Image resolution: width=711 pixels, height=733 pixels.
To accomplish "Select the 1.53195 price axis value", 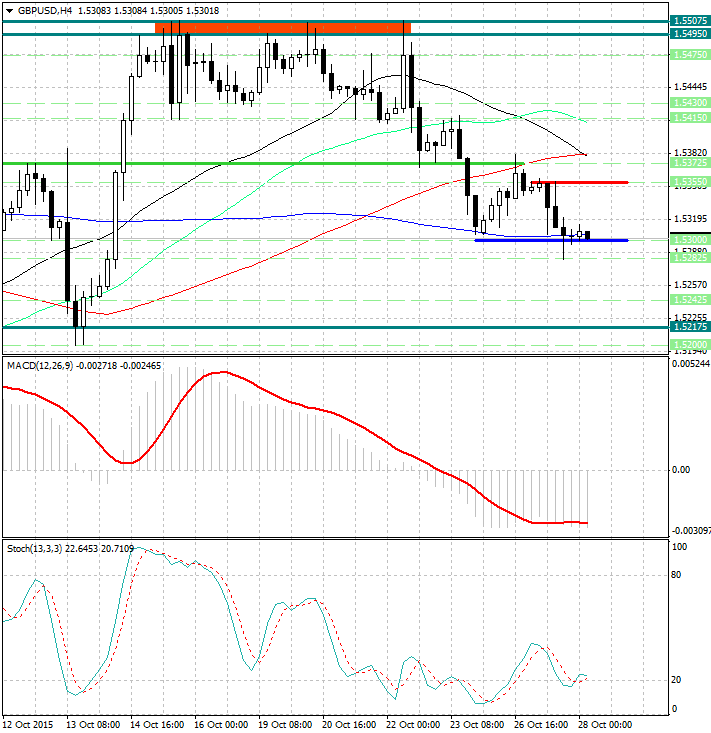I will click(690, 219).
